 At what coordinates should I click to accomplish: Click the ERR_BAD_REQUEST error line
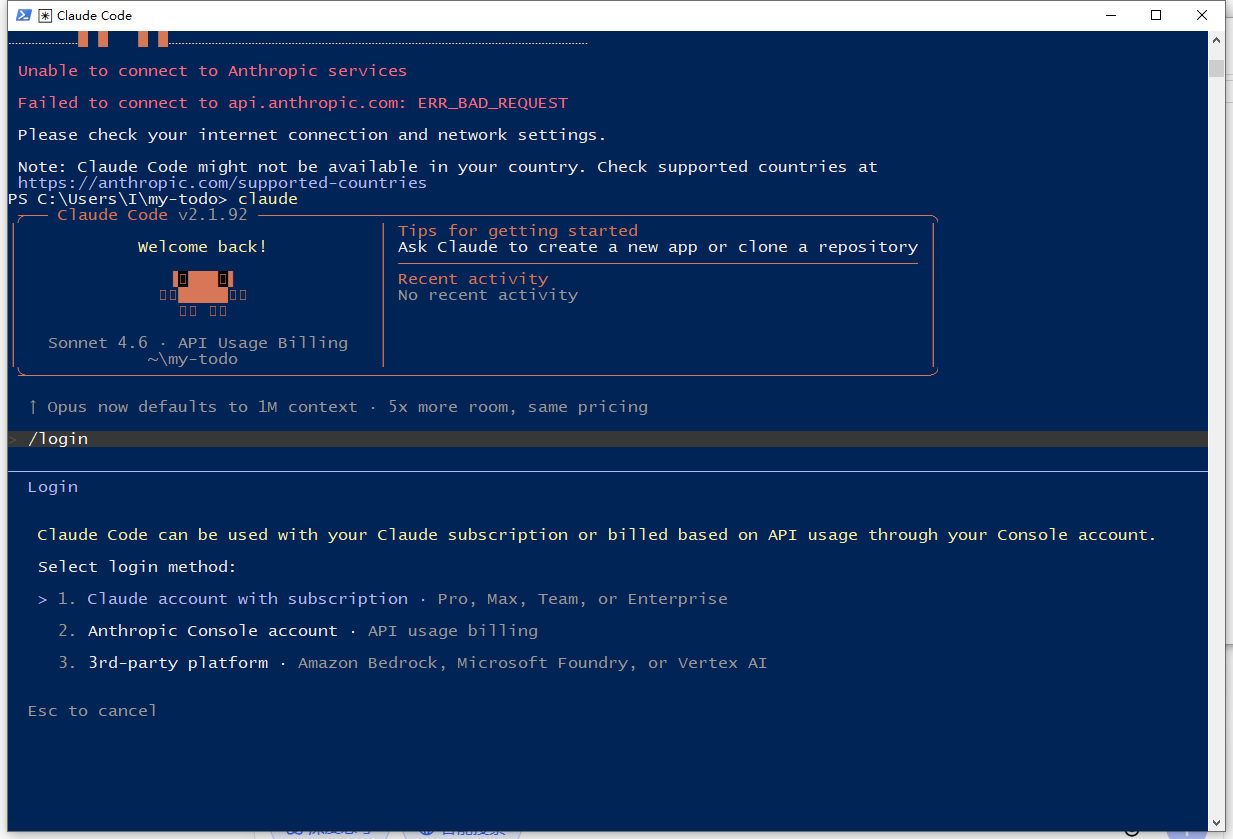(x=293, y=103)
